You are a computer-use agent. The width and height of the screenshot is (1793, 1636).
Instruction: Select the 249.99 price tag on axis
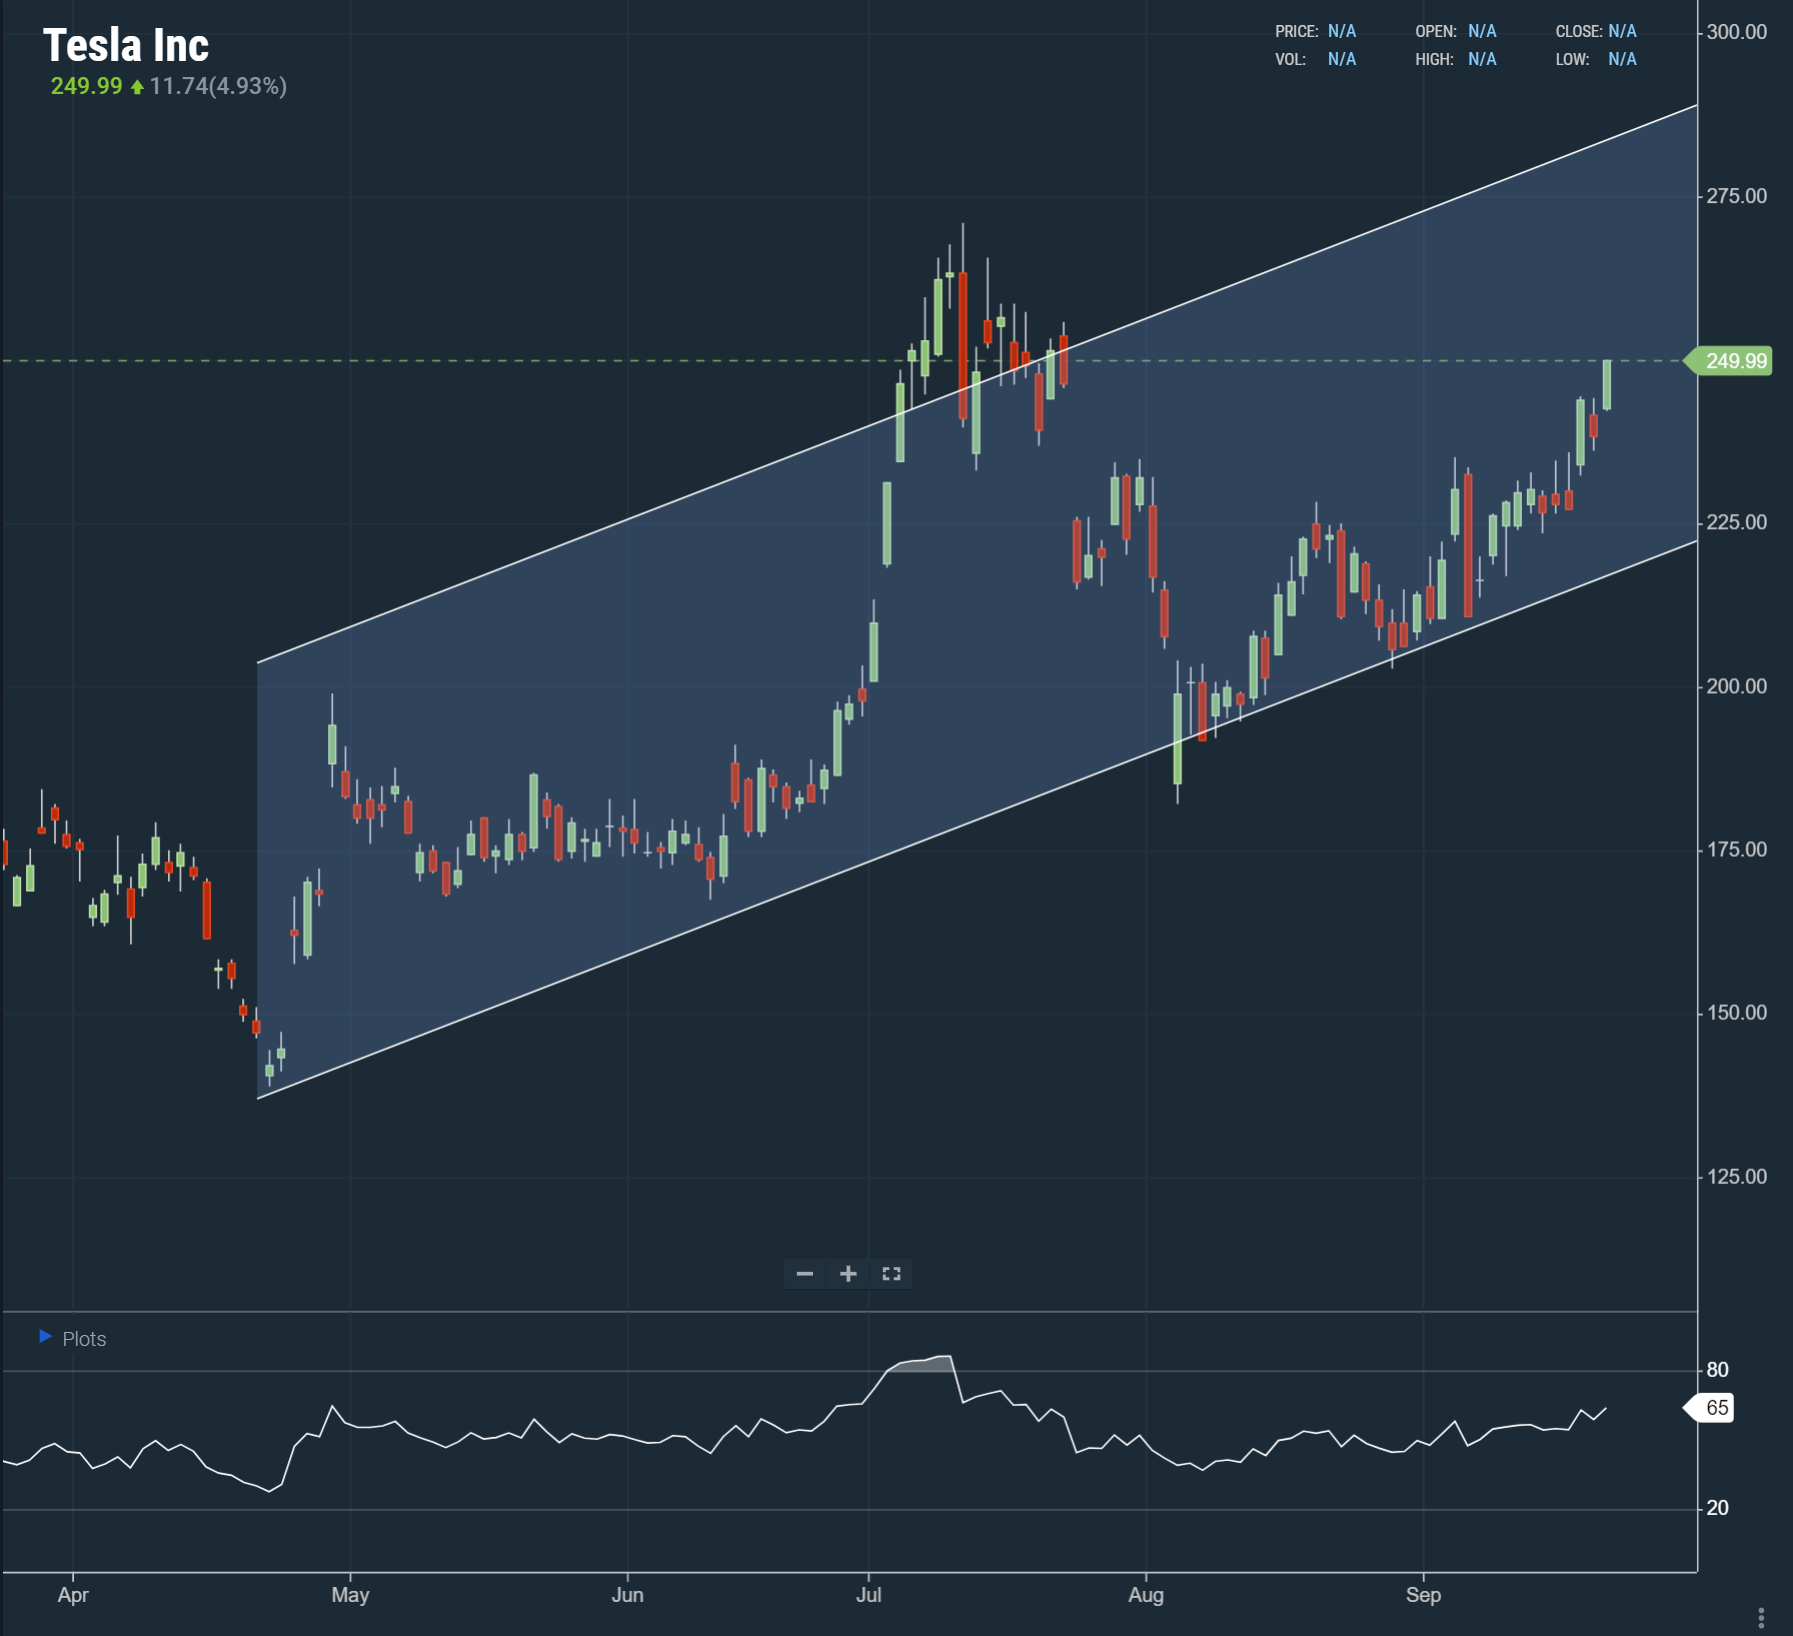pyautogui.click(x=1734, y=361)
